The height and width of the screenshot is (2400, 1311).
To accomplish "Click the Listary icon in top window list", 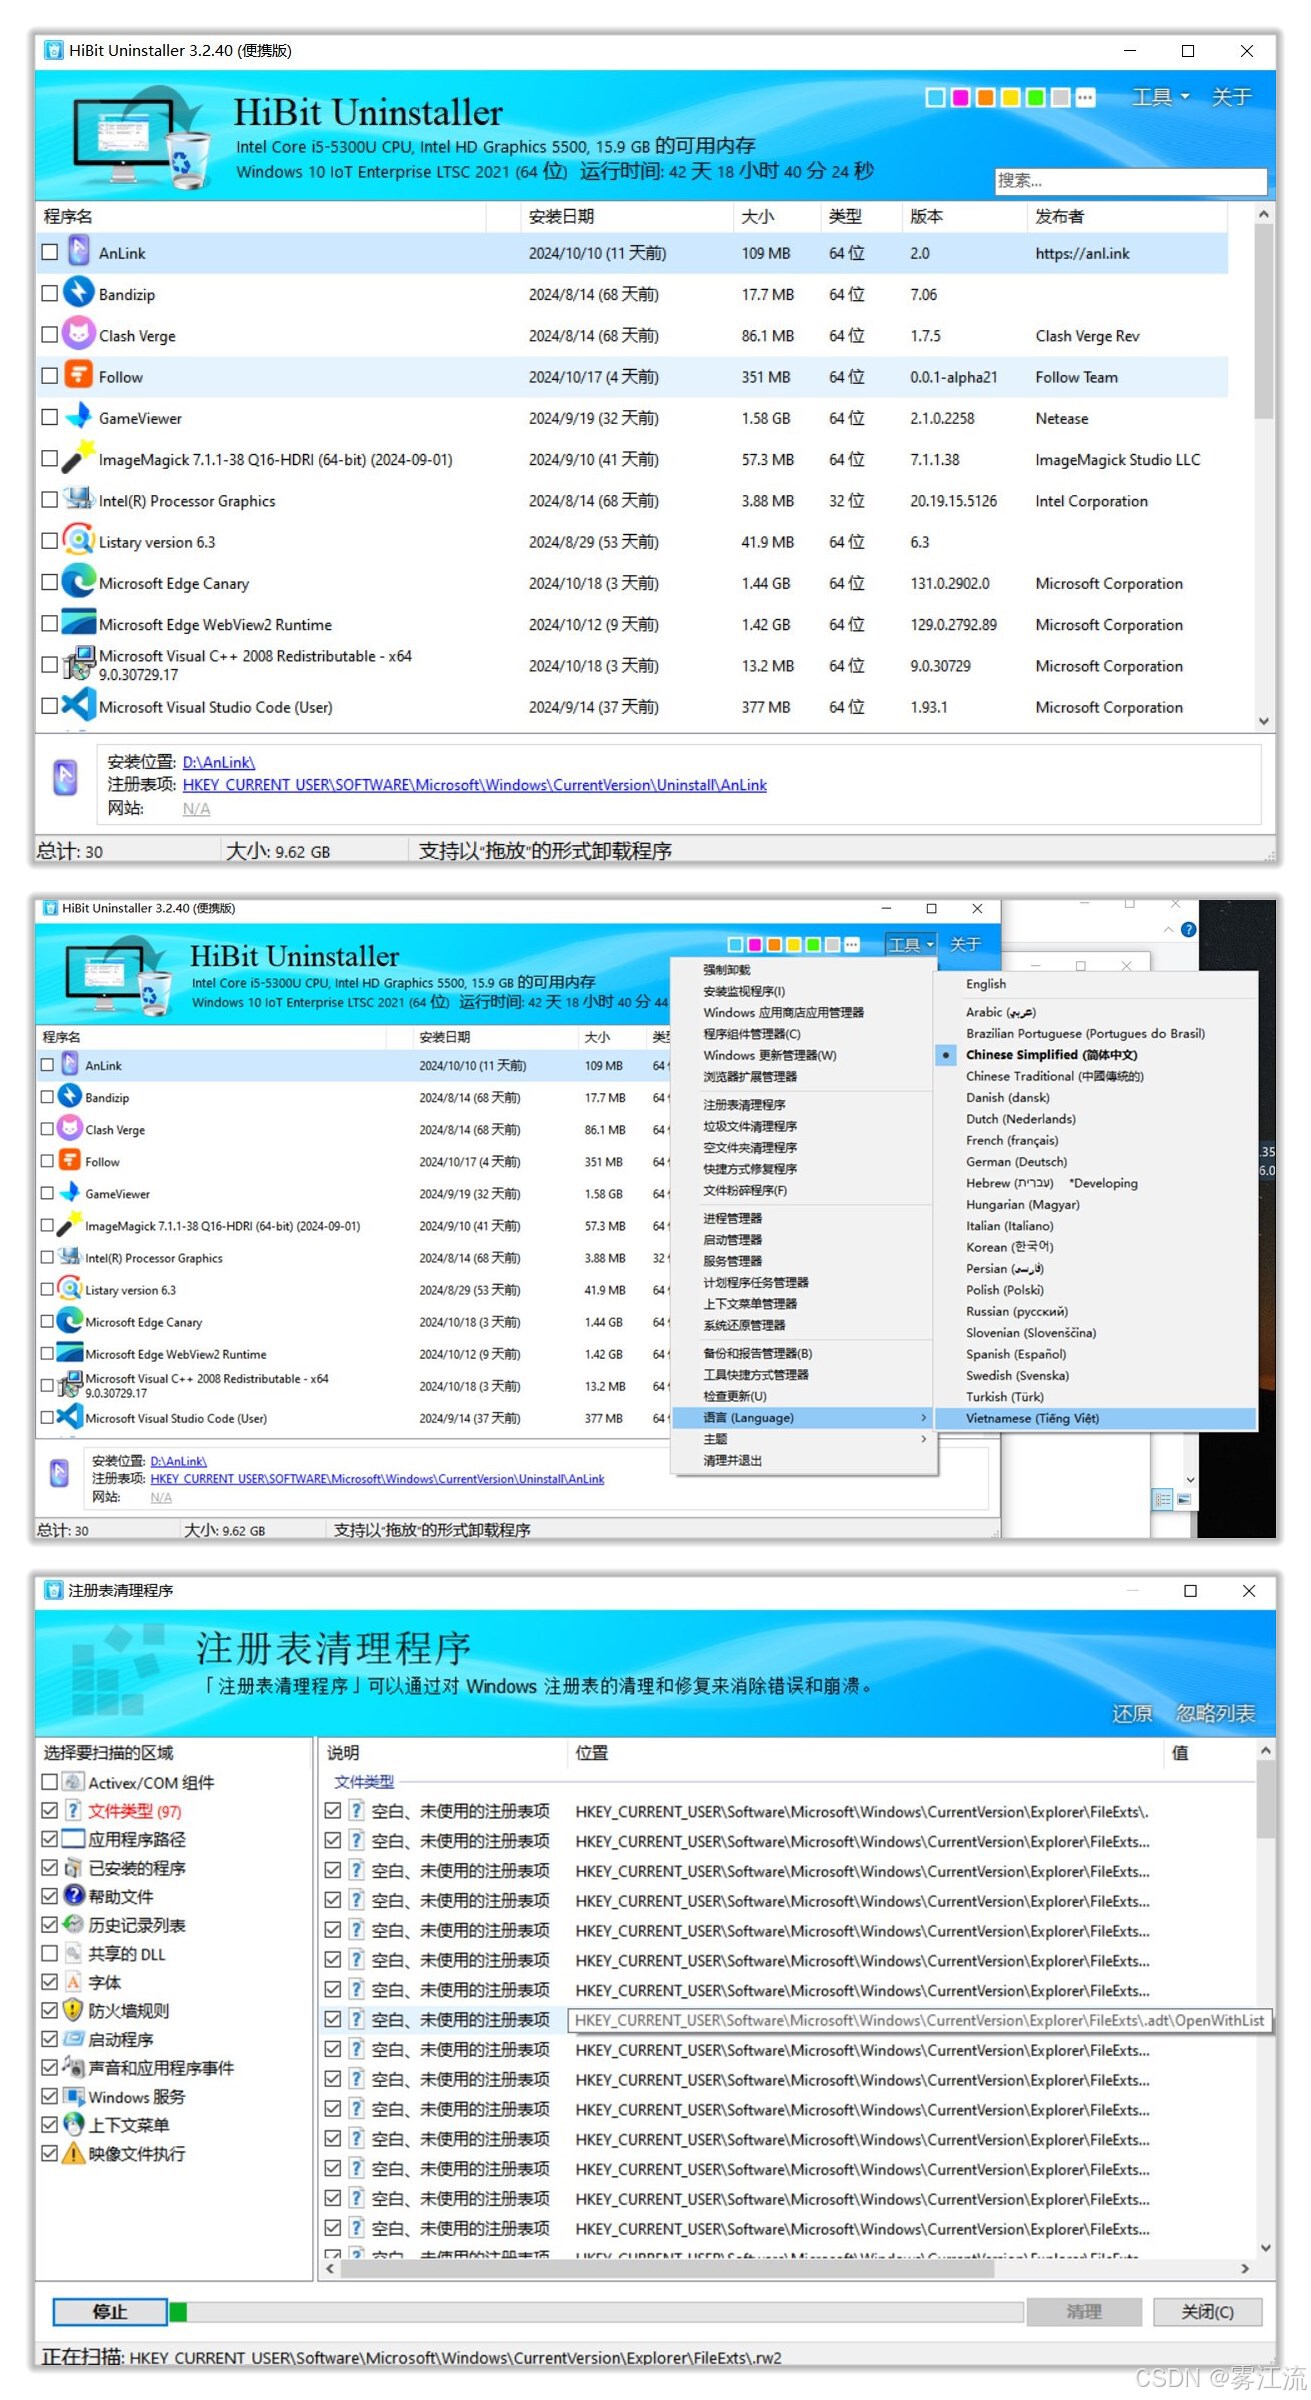I will pos(79,540).
